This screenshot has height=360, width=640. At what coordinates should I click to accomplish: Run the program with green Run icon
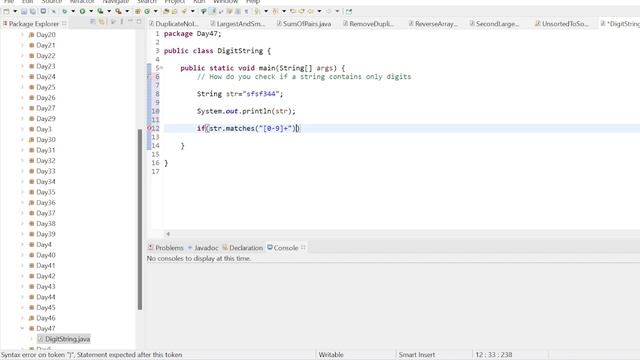(x=82, y=11)
